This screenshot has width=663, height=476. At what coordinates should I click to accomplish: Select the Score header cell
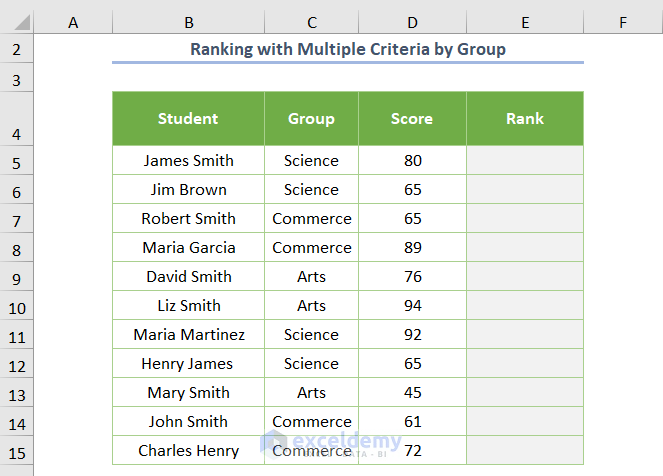412,118
